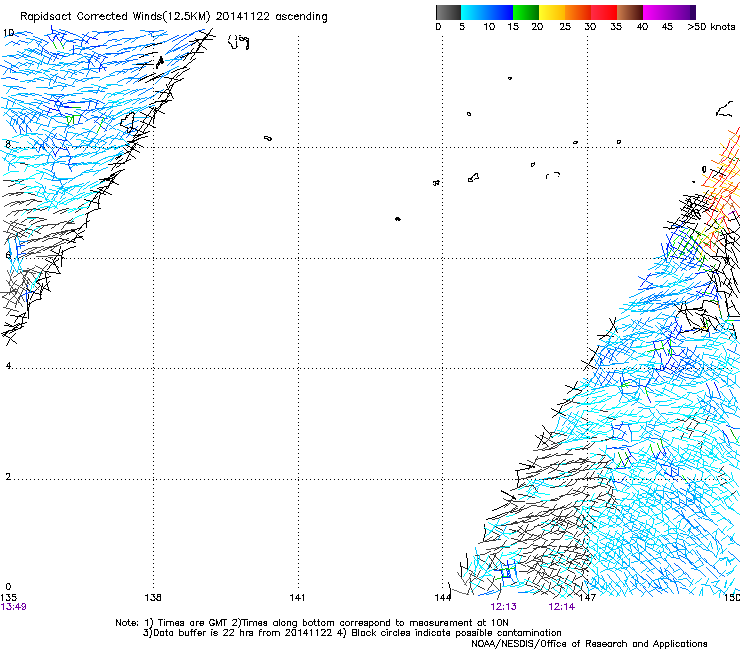Click the gray 0-5 knots color swatch
This screenshot has height=650, width=740.
(448, 12)
